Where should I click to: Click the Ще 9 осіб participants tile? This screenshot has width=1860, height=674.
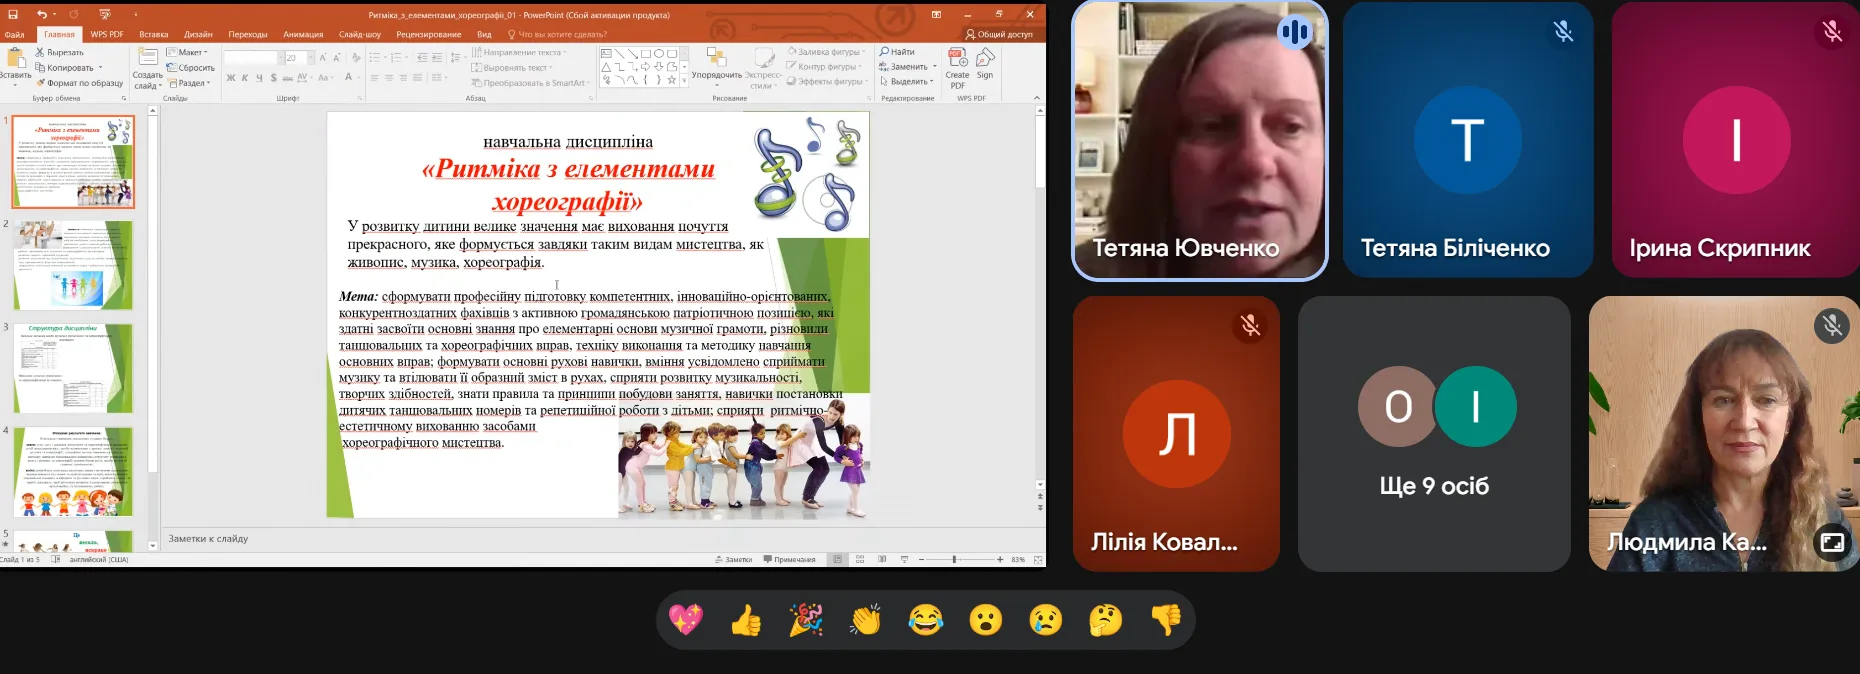1434,434
